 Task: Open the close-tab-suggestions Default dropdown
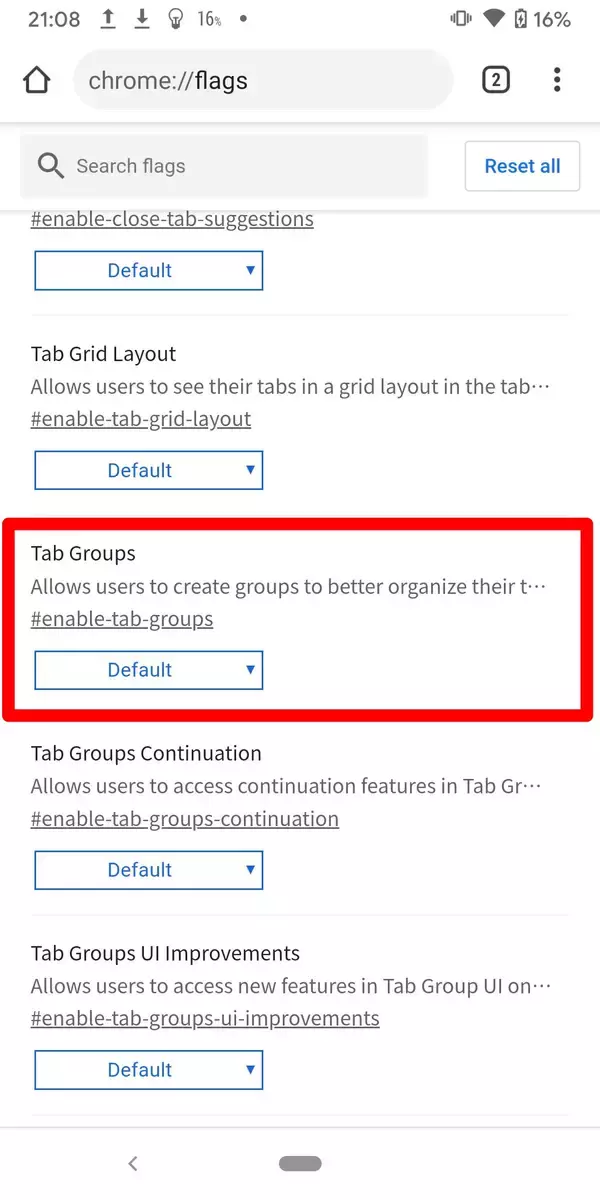[x=149, y=270]
